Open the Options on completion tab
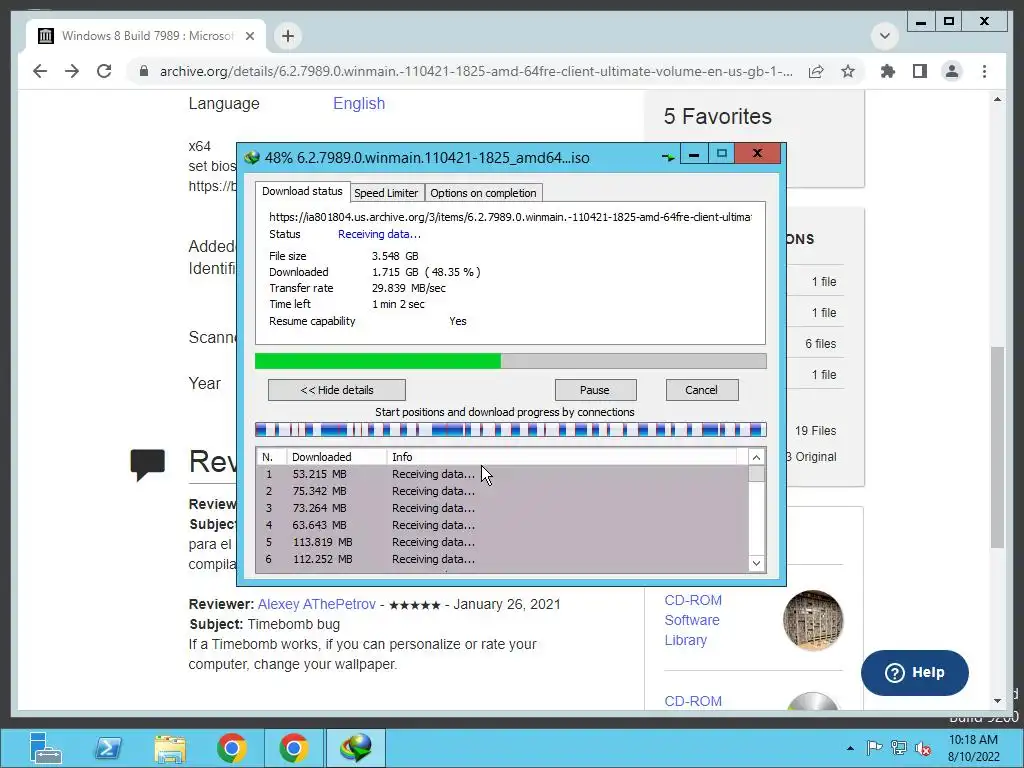The width and height of the screenshot is (1024, 768). 483,193
